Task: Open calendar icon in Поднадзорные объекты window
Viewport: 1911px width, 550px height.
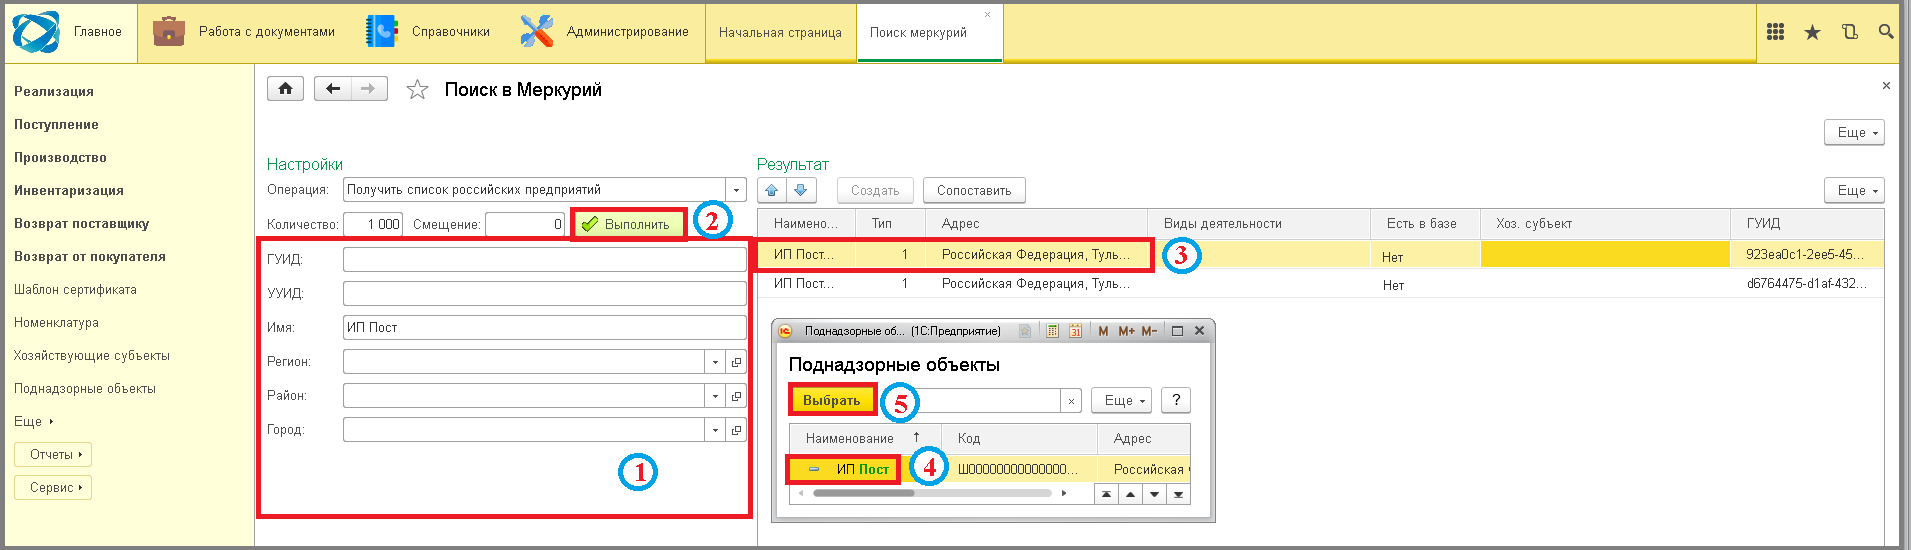Action: point(1075,331)
